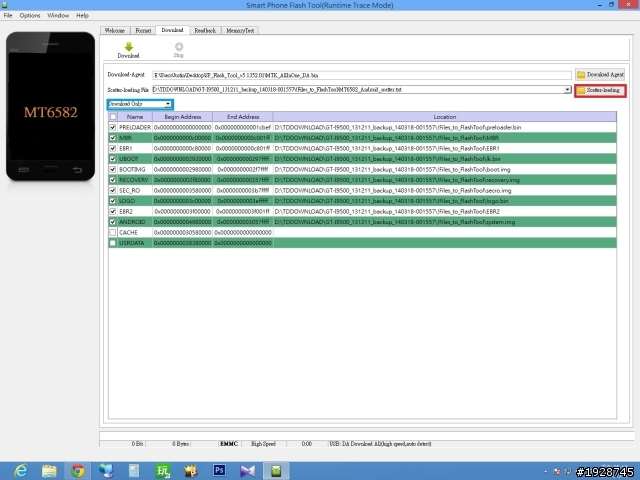Click the green game icon in taskbar

tap(162, 471)
